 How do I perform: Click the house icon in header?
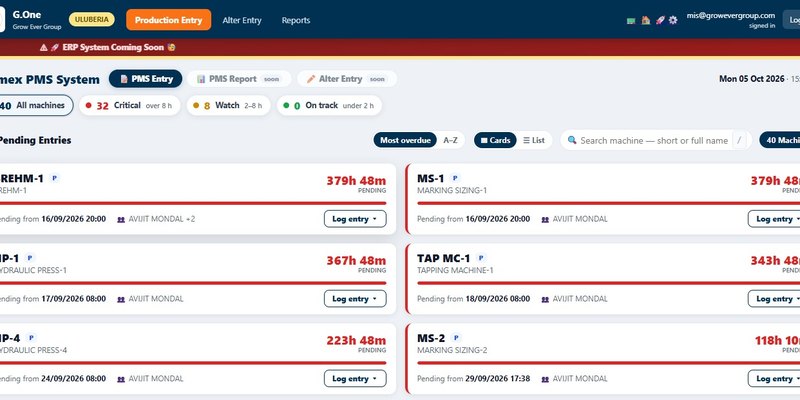click(645, 20)
